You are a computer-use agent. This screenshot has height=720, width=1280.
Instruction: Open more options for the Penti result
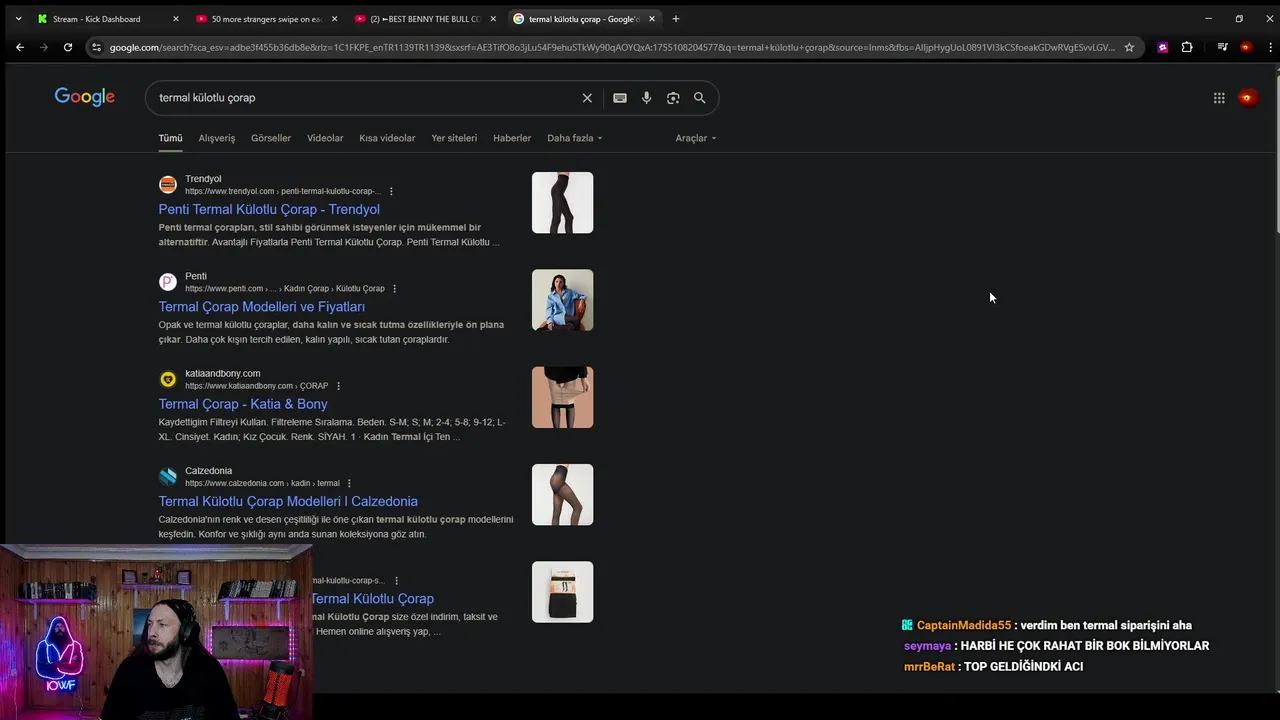click(394, 289)
